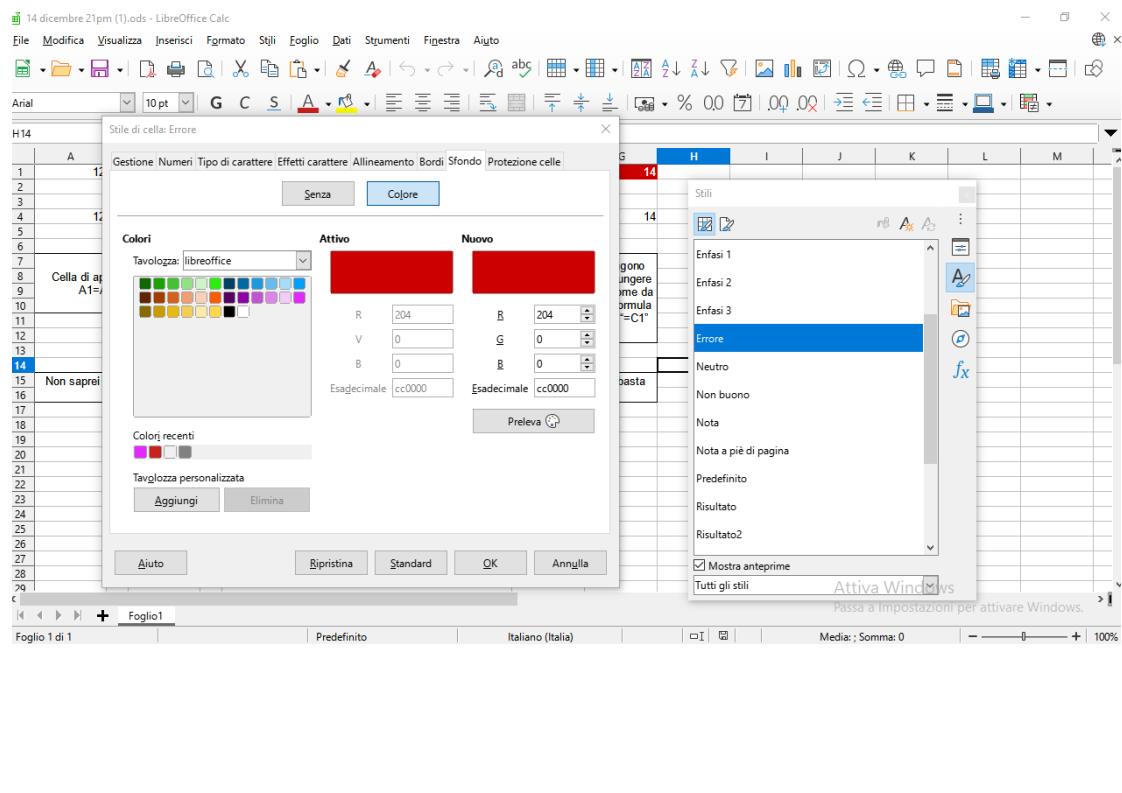Open the Functions deck in sidebar
Screen dimensions: 1122x793
coord(958,371)
